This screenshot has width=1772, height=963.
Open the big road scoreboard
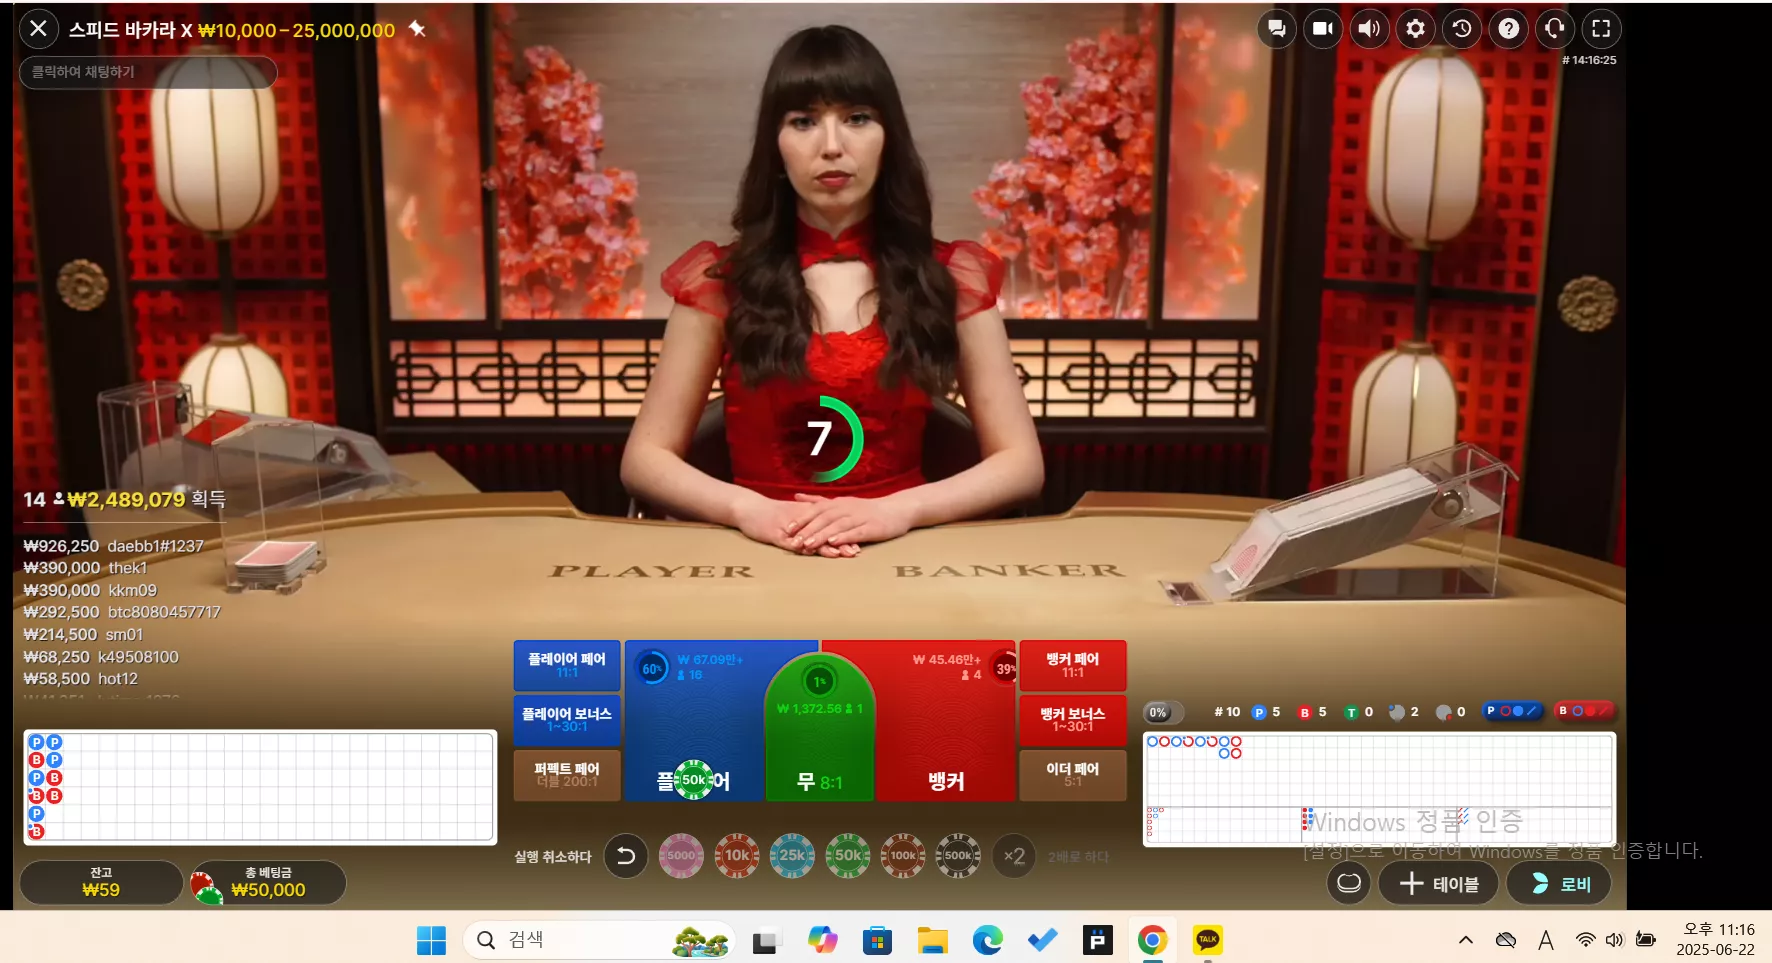(x=1379, y=770)
